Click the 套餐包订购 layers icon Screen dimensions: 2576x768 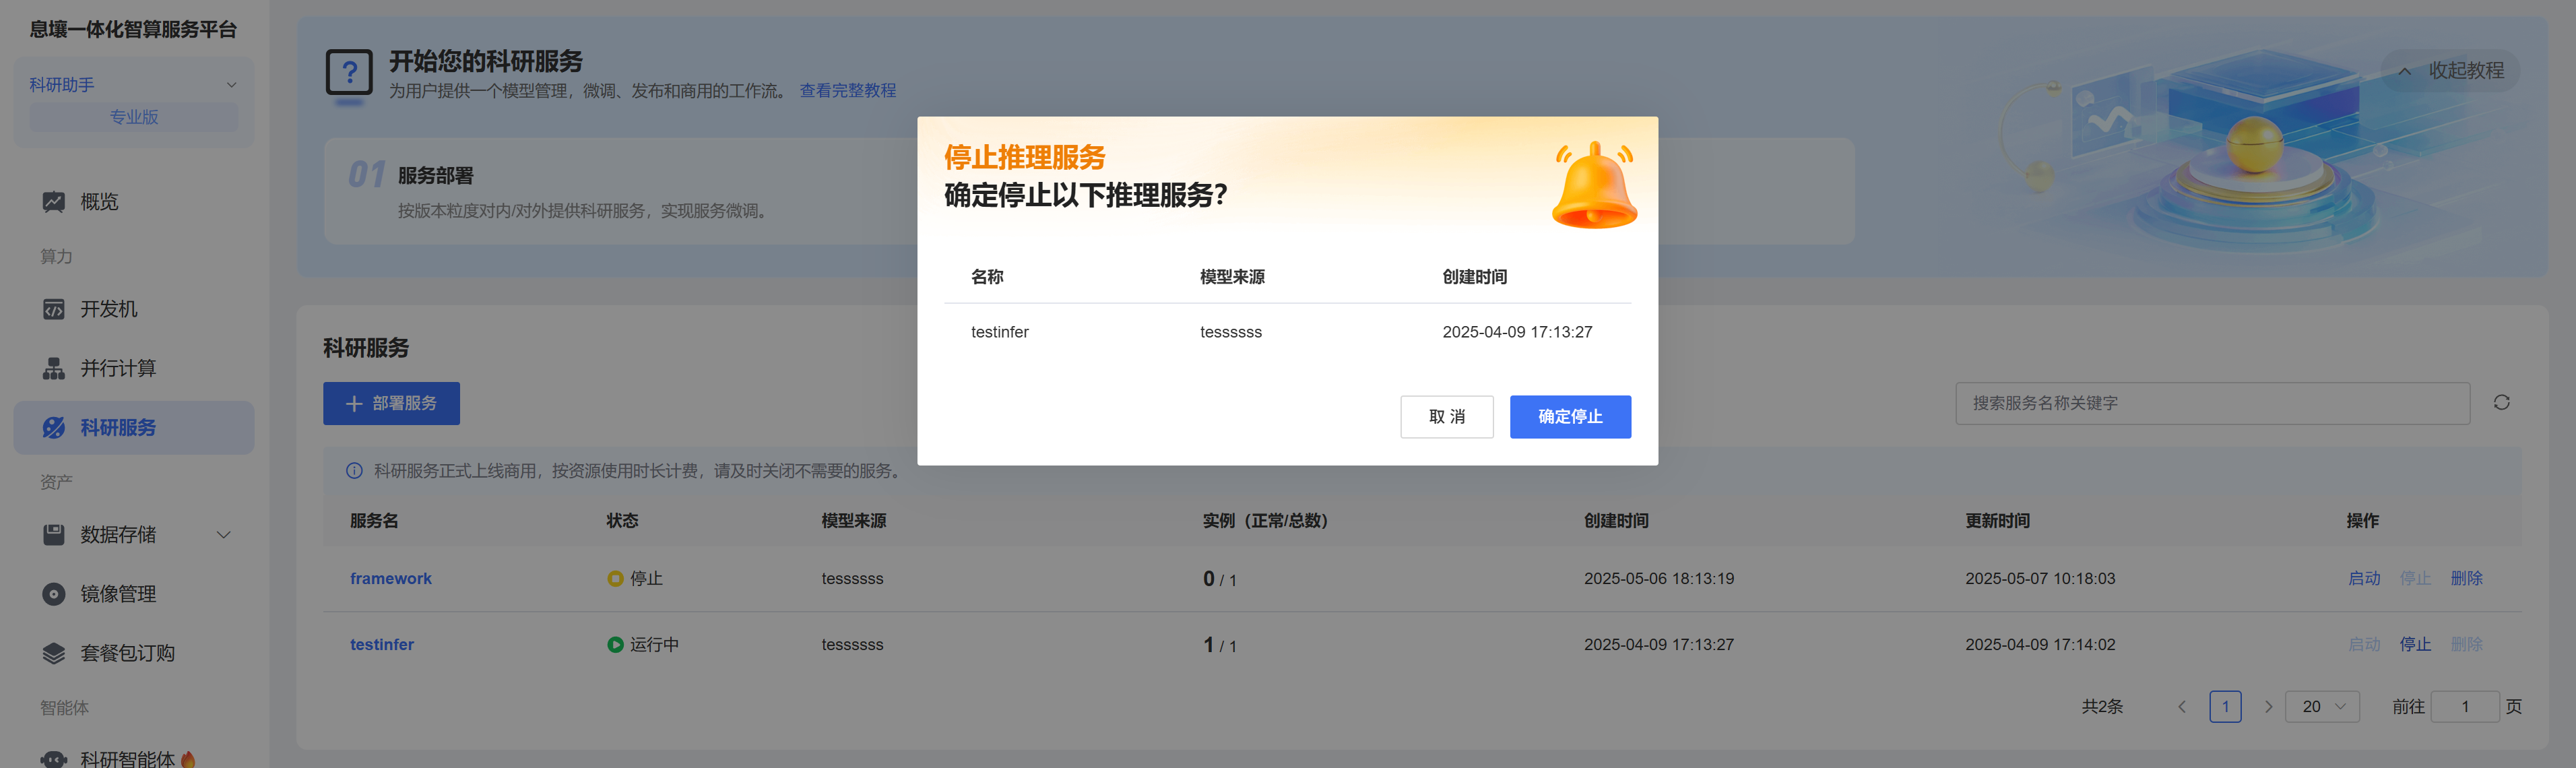tap(53, 653)
